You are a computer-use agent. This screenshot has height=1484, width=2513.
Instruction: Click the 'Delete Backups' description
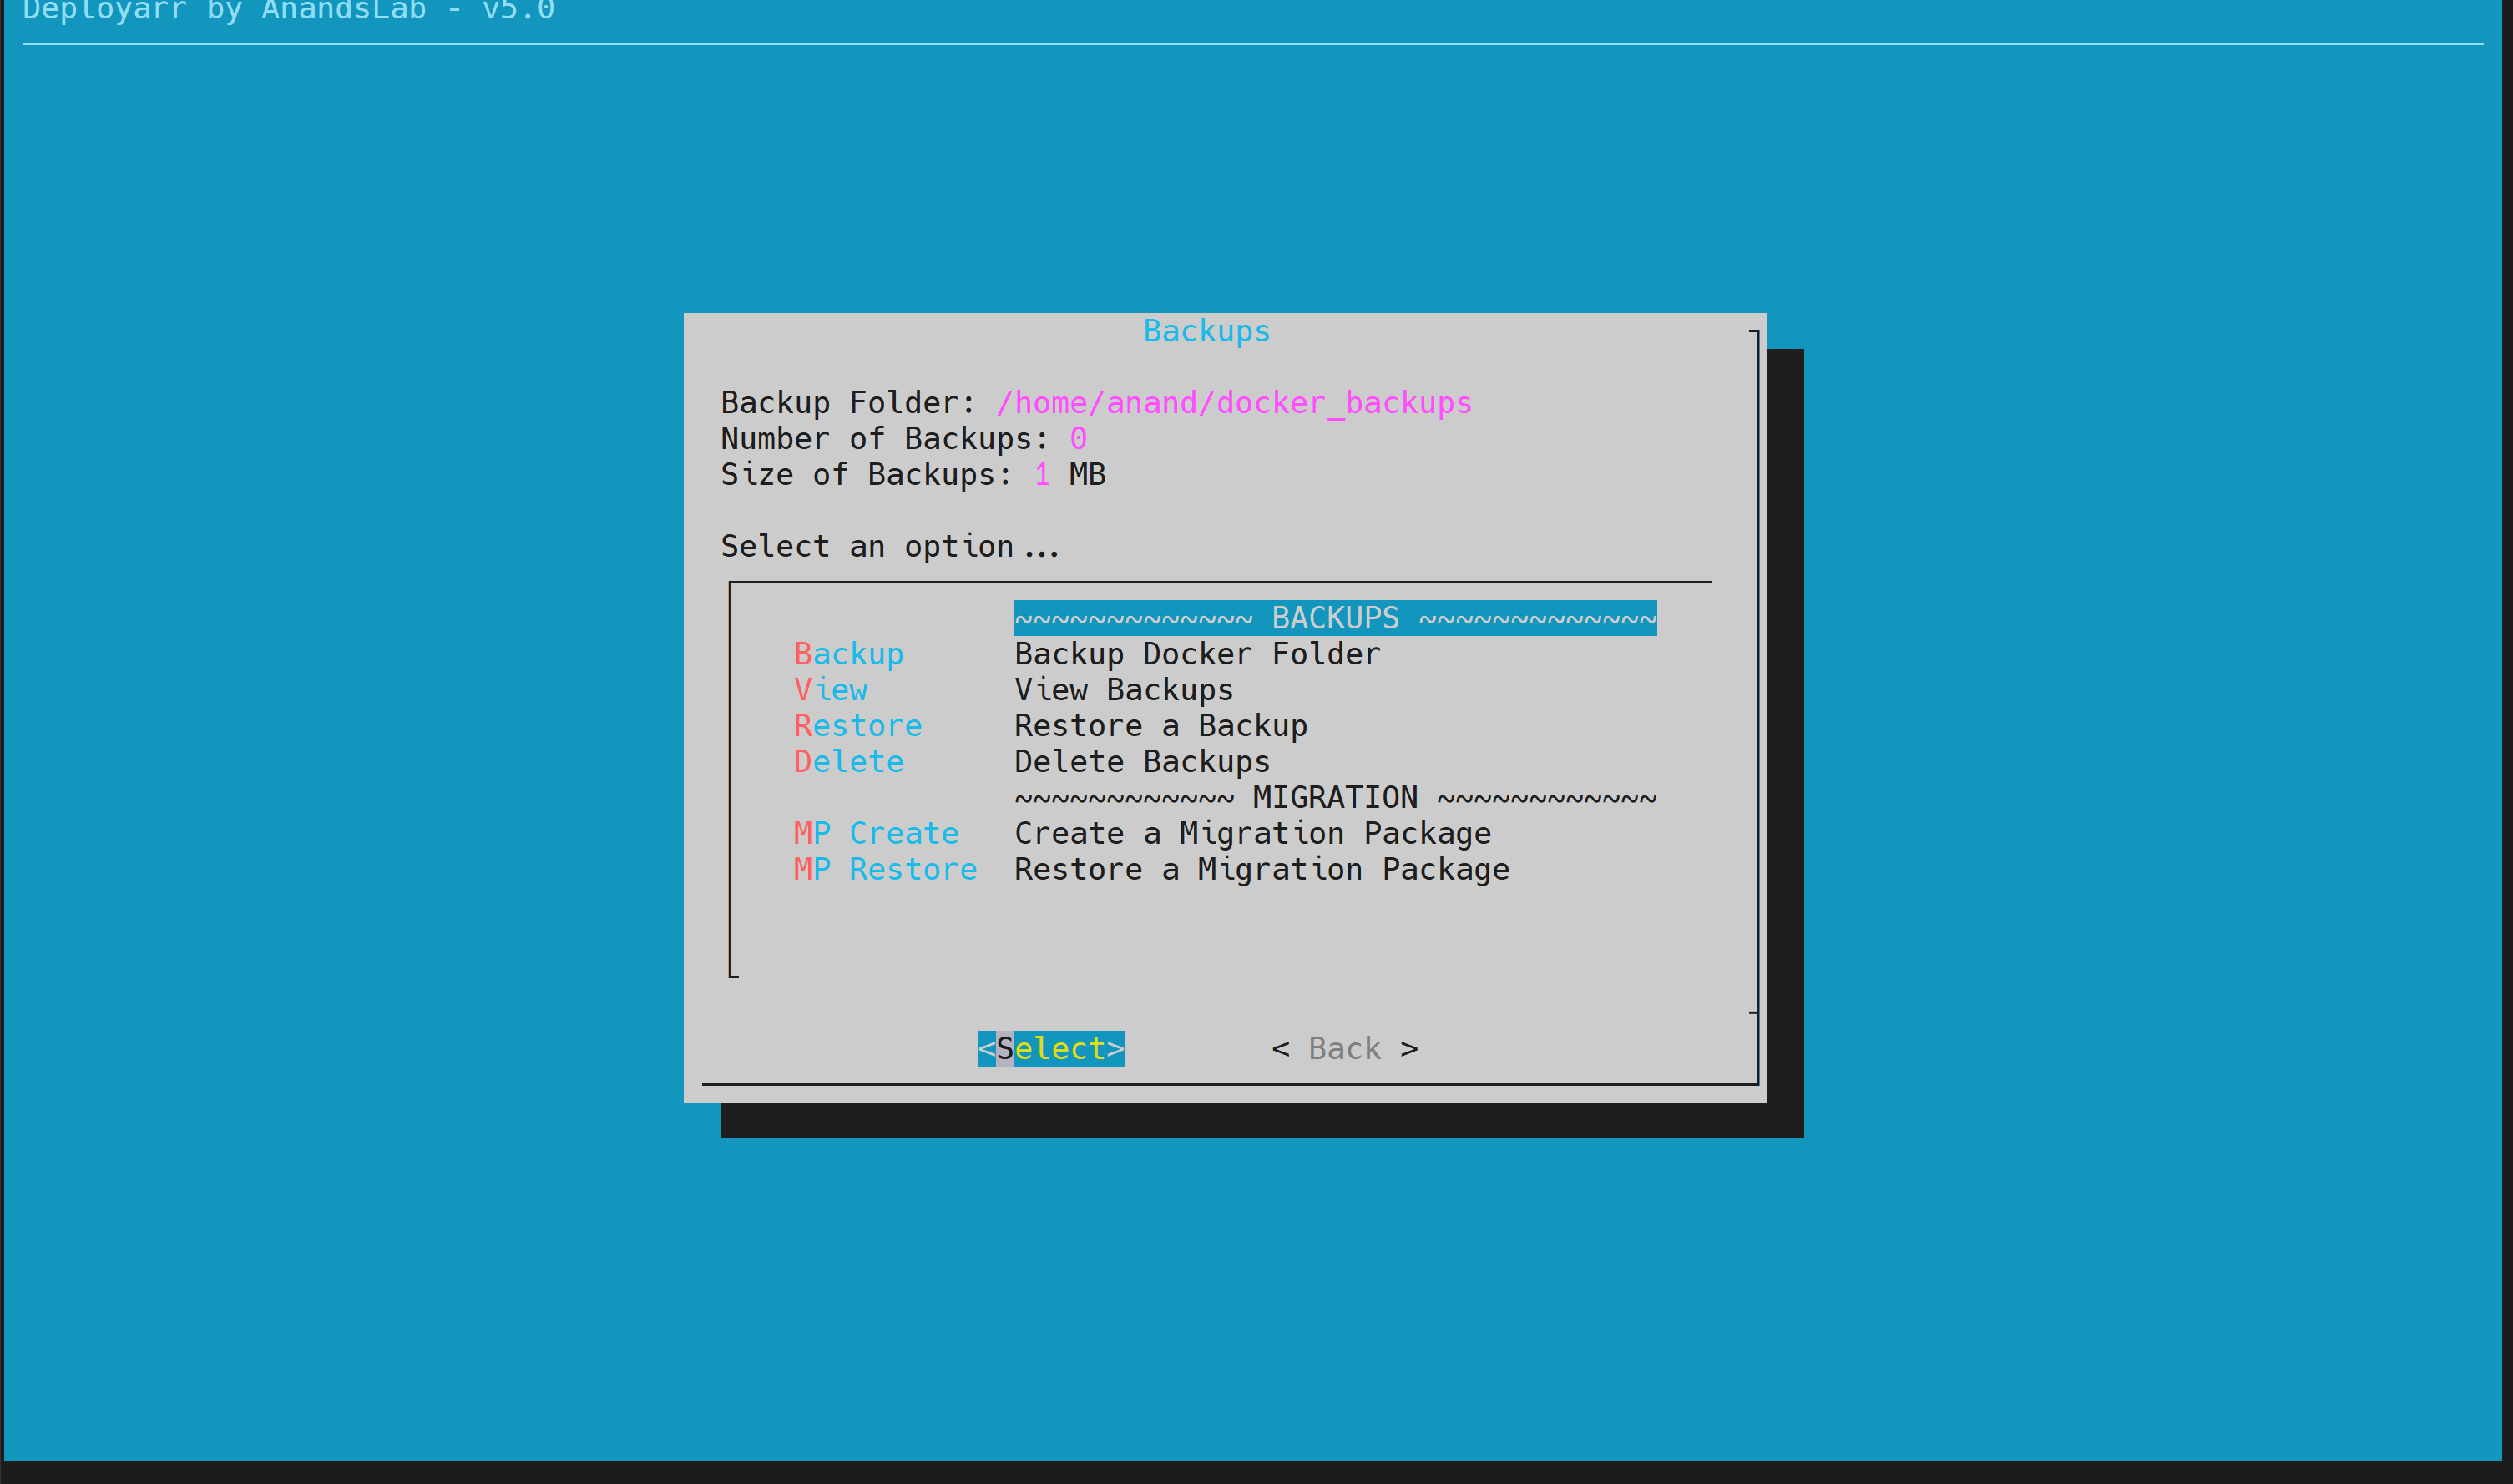tap(1142, 762)
